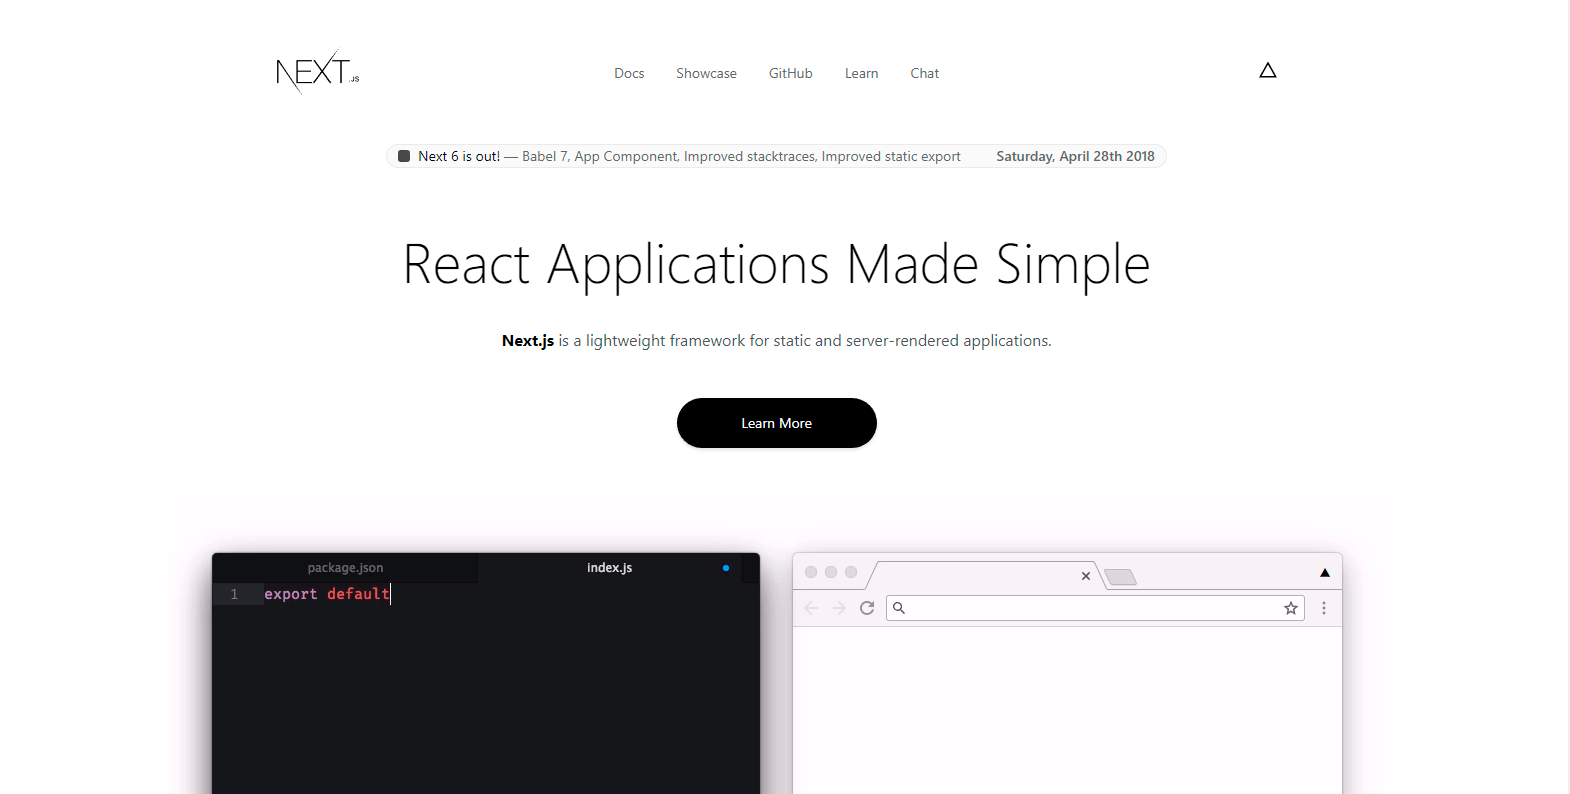Click the bold Next.js text in tagline

tap(528, 341)
